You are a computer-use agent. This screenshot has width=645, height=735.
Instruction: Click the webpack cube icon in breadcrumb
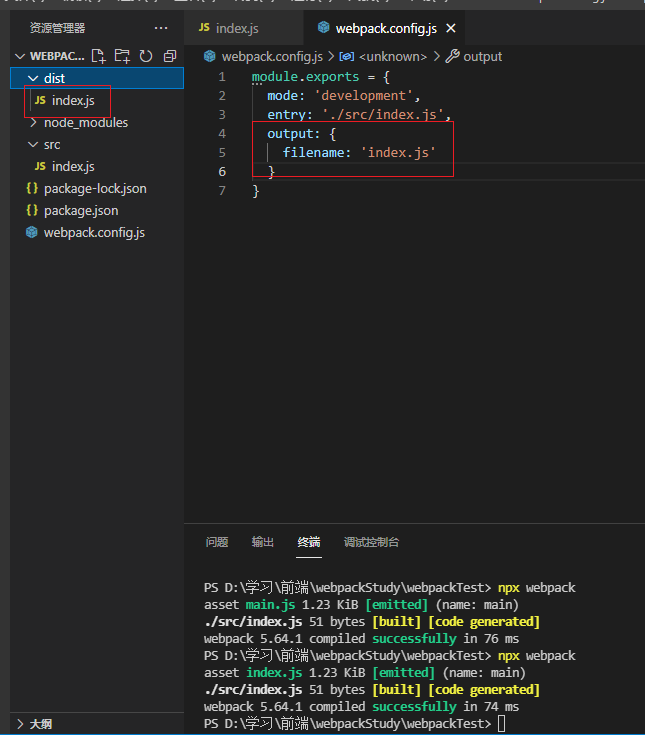pyautogui.click(x=210, y=56)
